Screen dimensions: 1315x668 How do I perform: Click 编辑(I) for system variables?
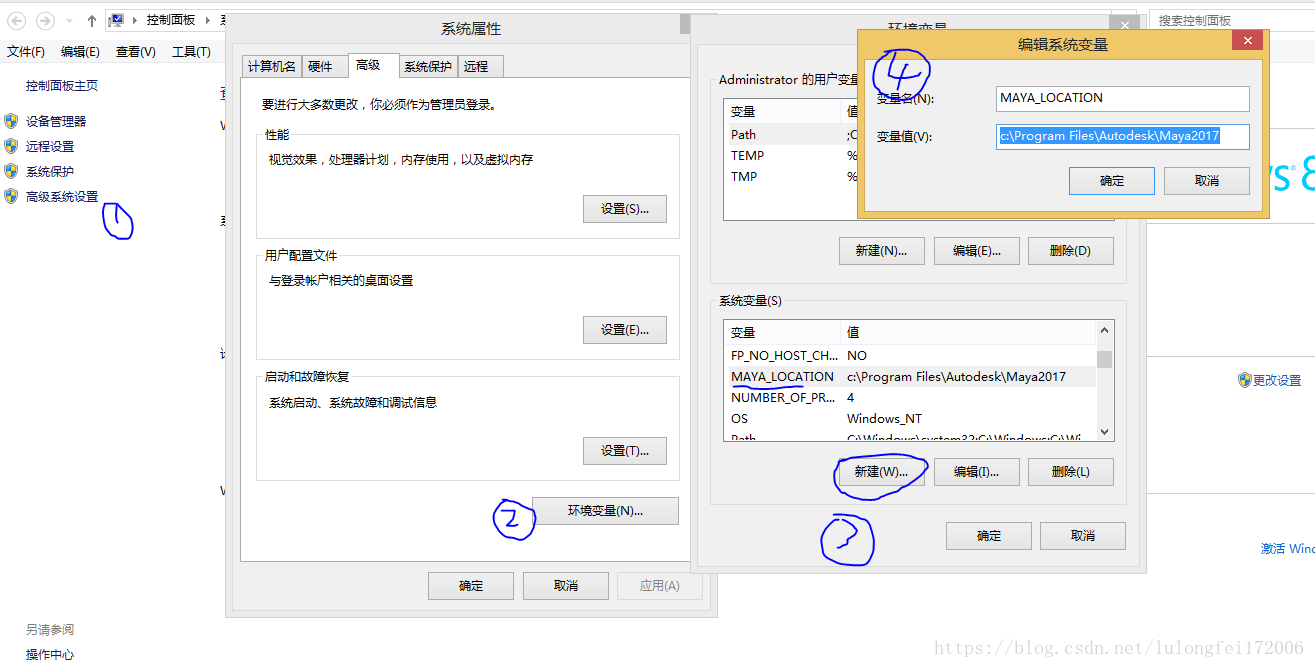coord(976,472)
